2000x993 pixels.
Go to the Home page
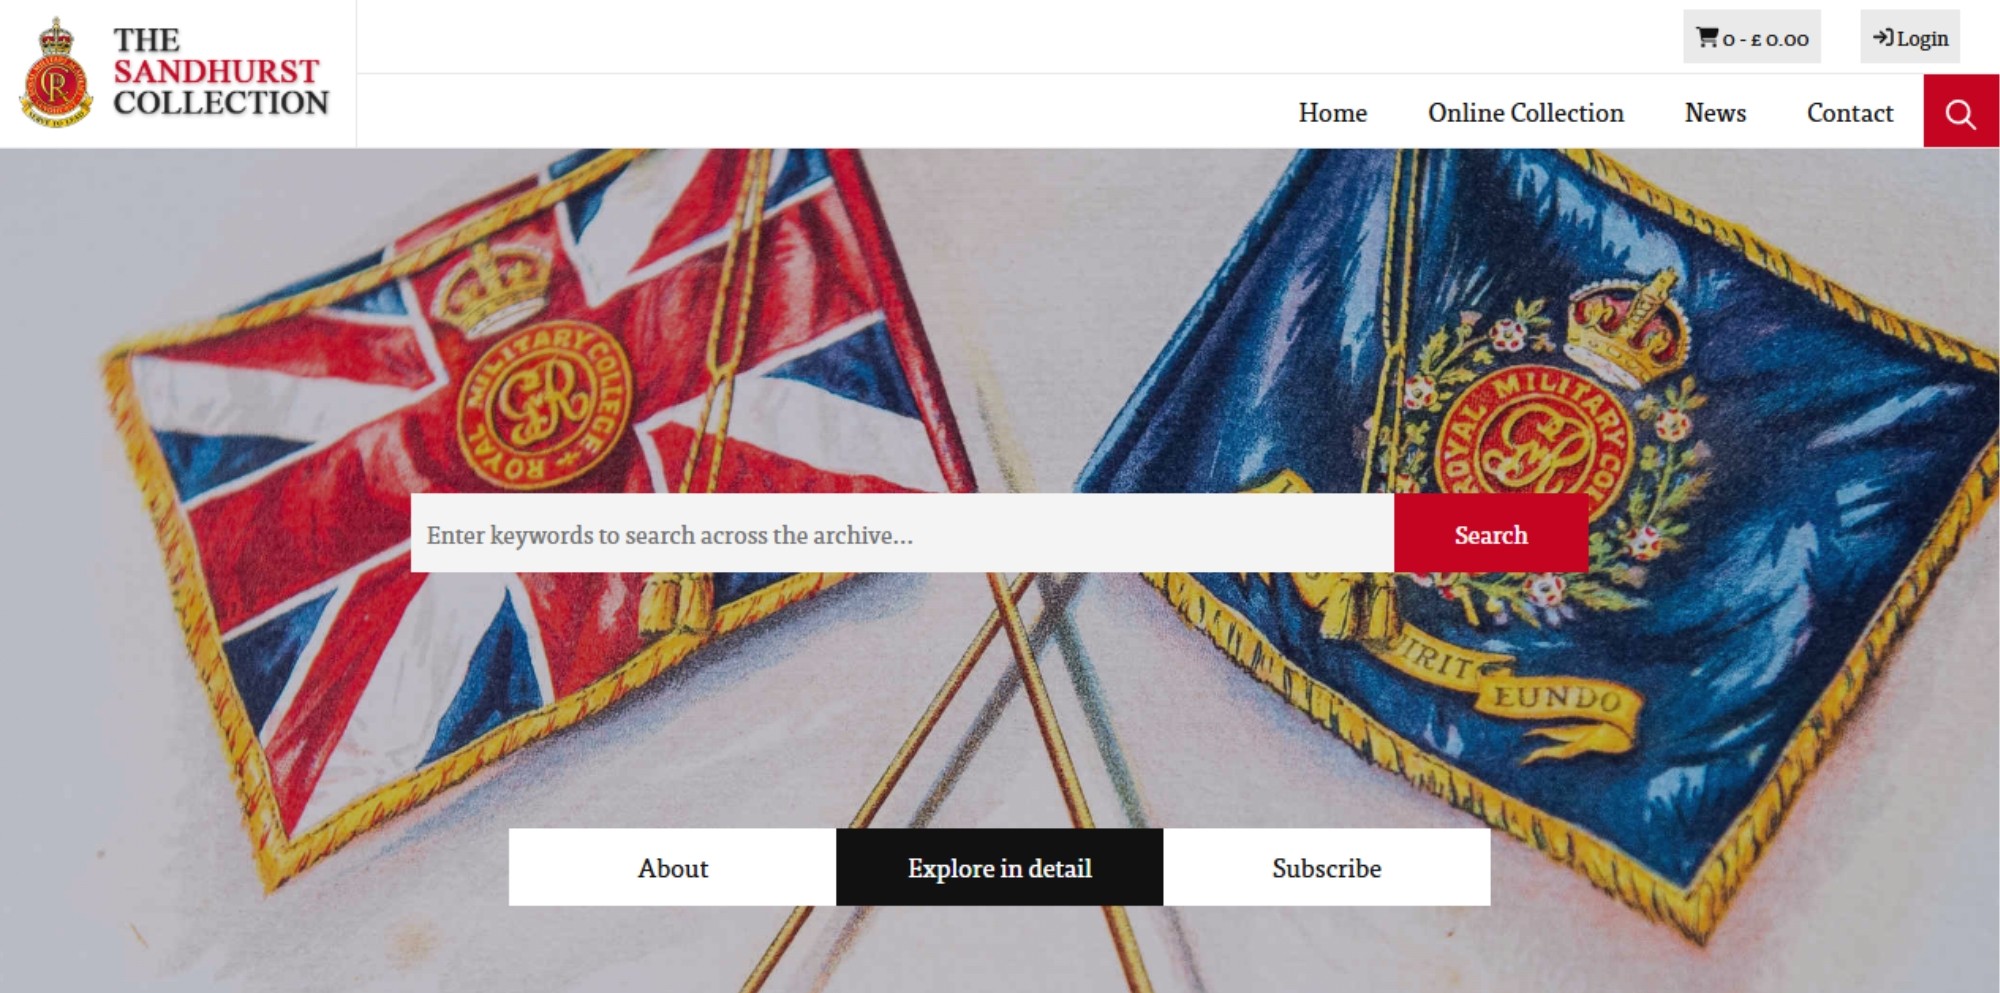[1332, 113]
